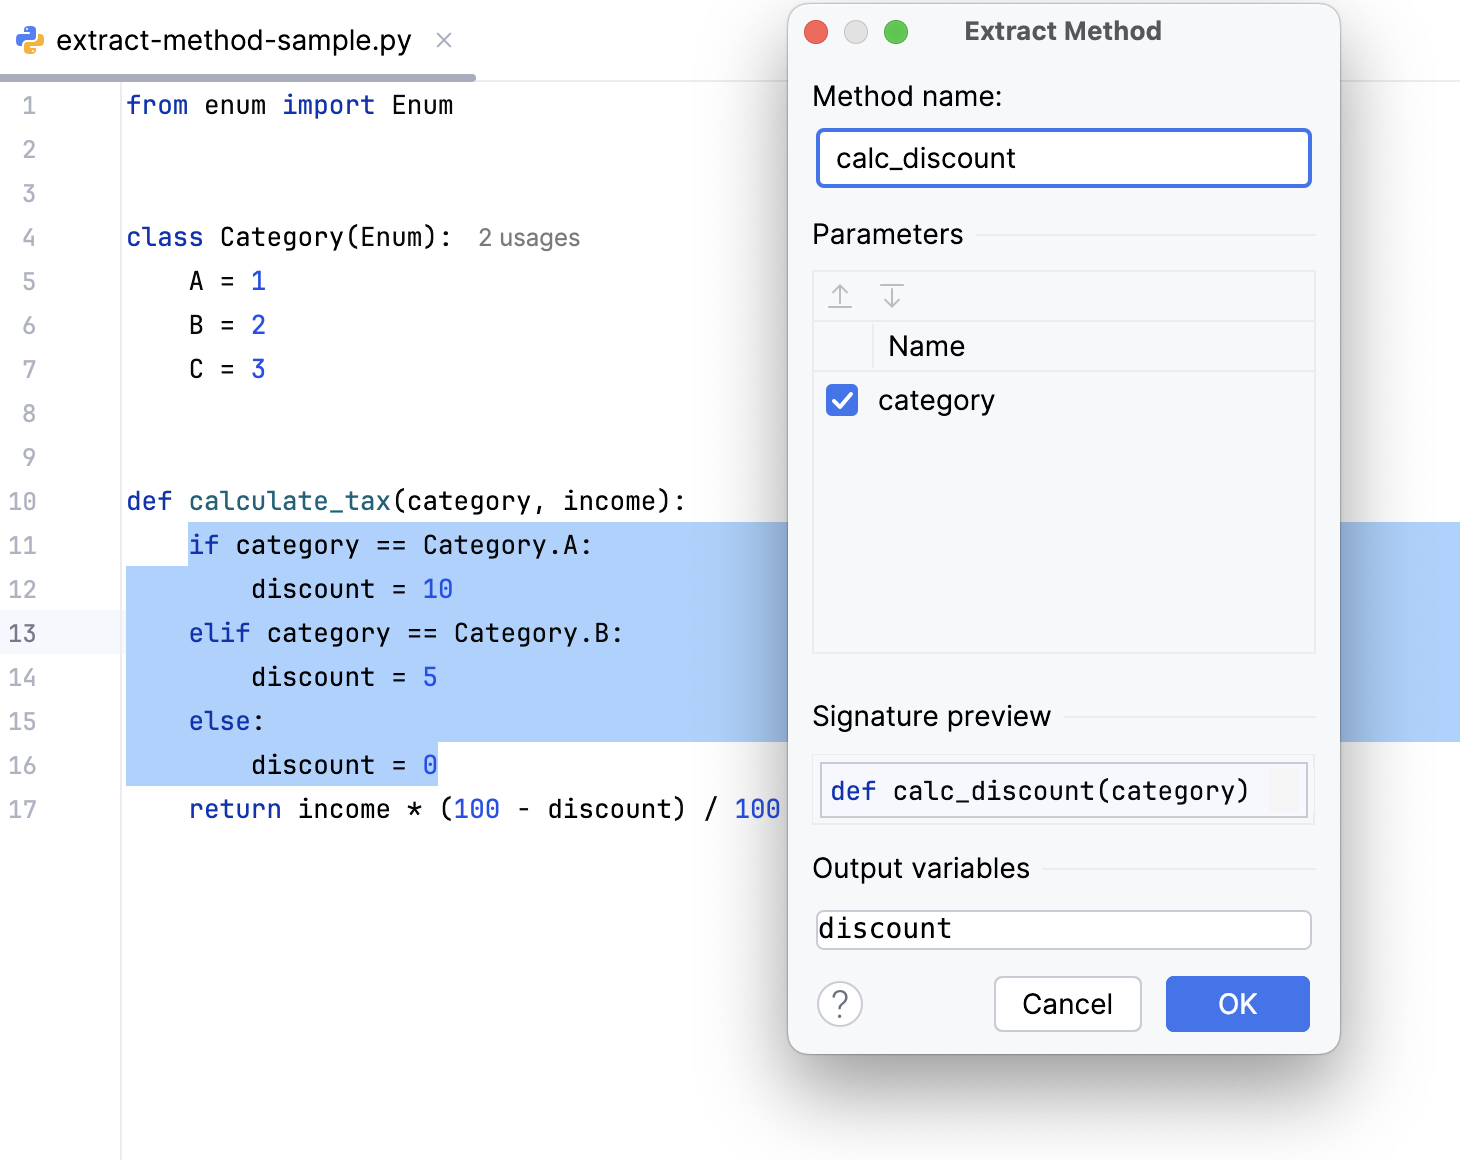Click inside the Method name field
This screenshot has width=1460, height=1160.
pyautogui.click(x=1063, y=158)
